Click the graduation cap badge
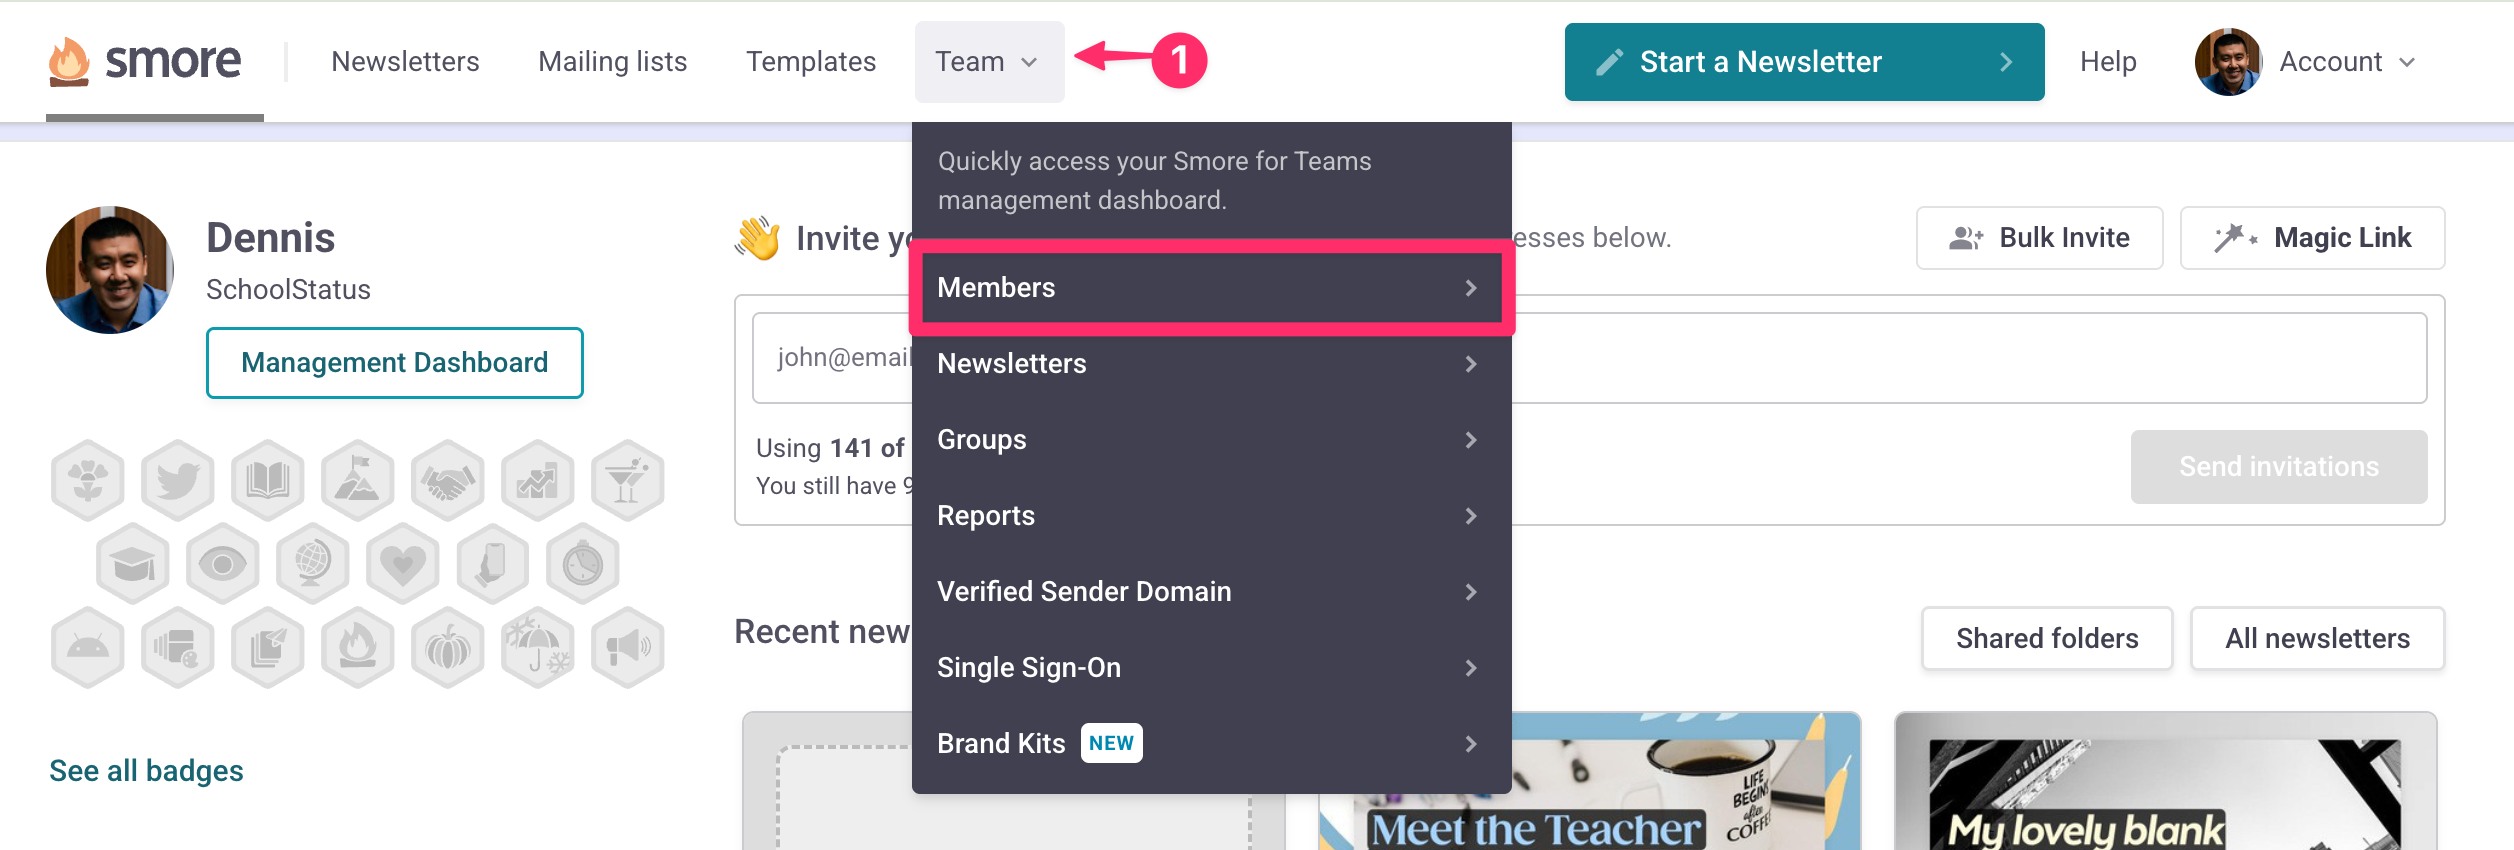 133,564
